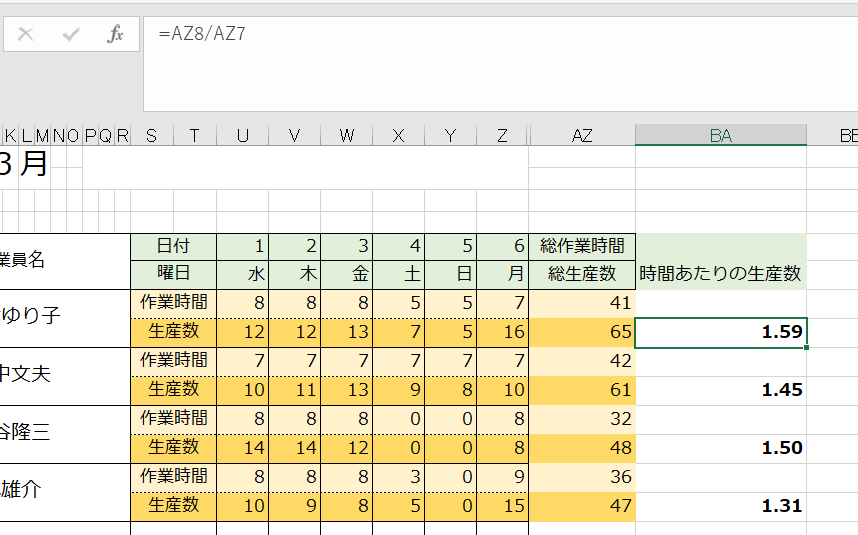The width and height of the screenshot is (858, 535).
Task: Click the 総生産数 header cell
Action: (582, 273)
